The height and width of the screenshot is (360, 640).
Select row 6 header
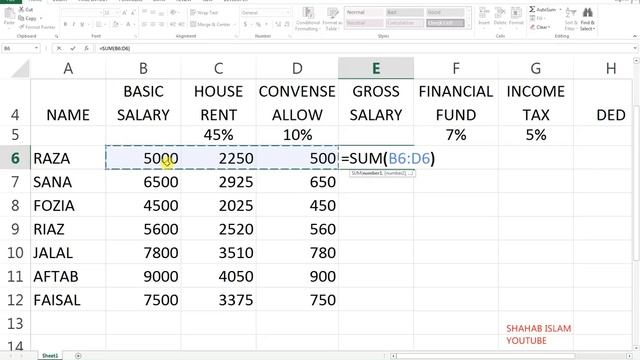click(x=15, y=158)
